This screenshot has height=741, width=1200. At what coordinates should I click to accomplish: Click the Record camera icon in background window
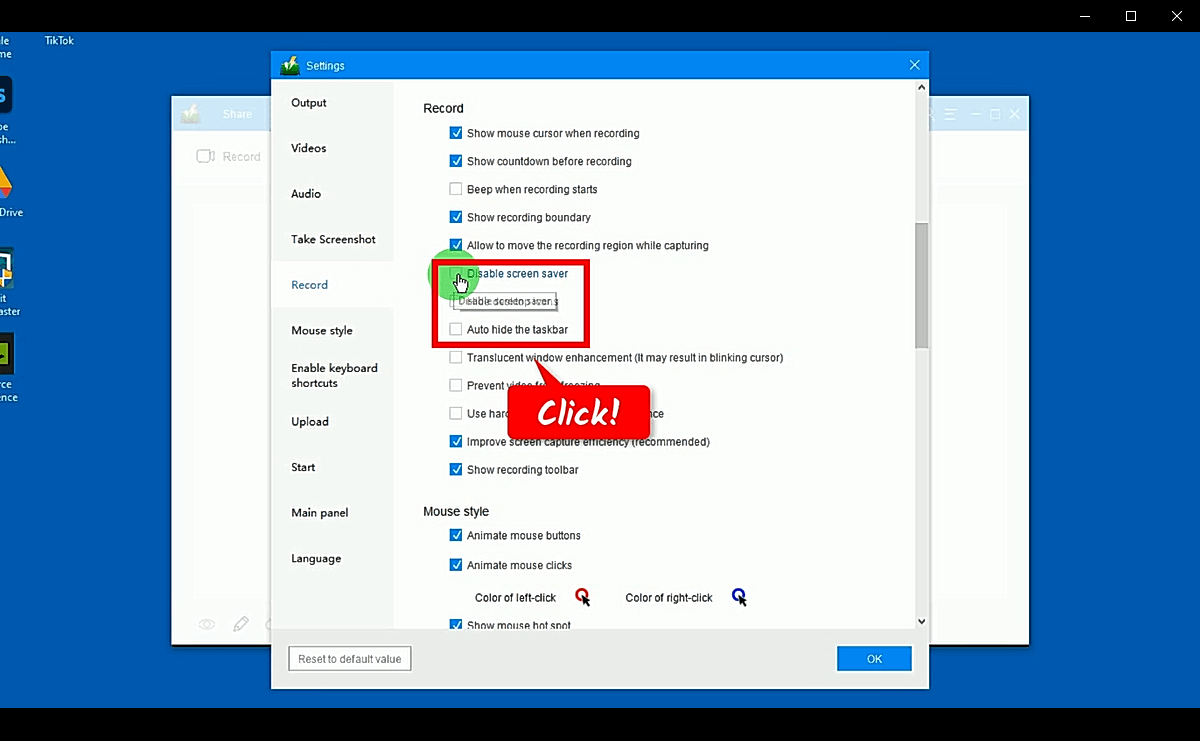tap(204, 156)
